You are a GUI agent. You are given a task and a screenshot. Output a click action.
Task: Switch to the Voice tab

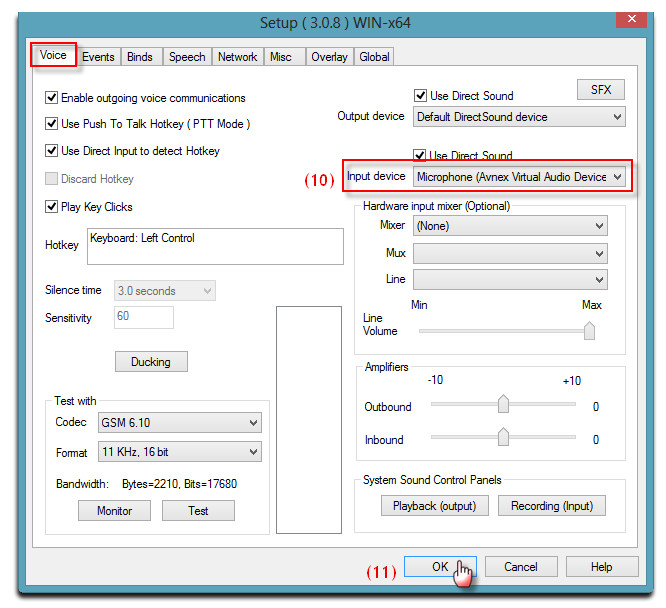point(53,55)
